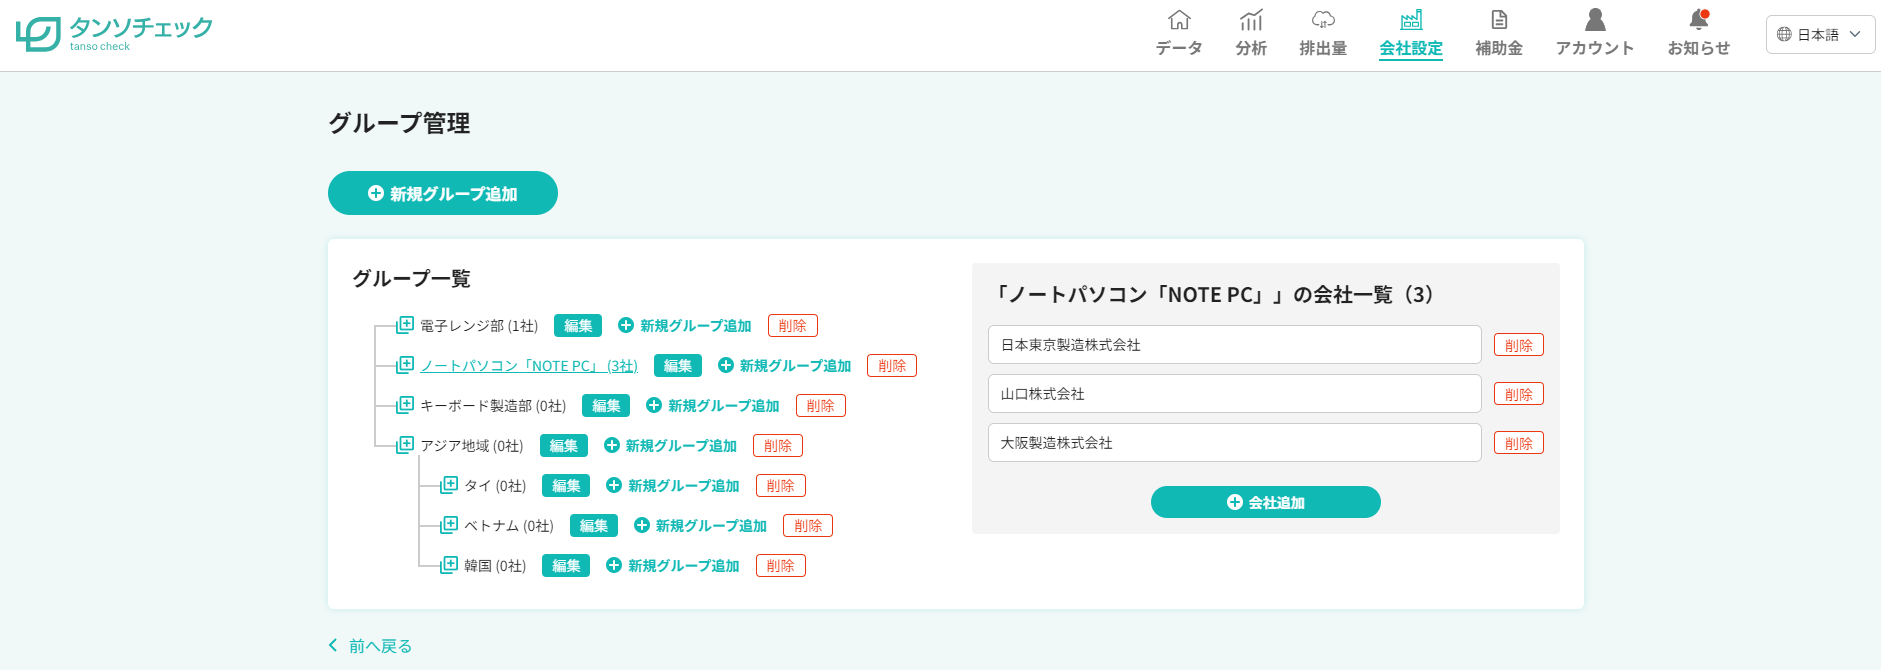Image resolution: width=1881 pixels, height=670 pixels.
Task: Expand the ベトナム tree node
Action: [449, 525]
